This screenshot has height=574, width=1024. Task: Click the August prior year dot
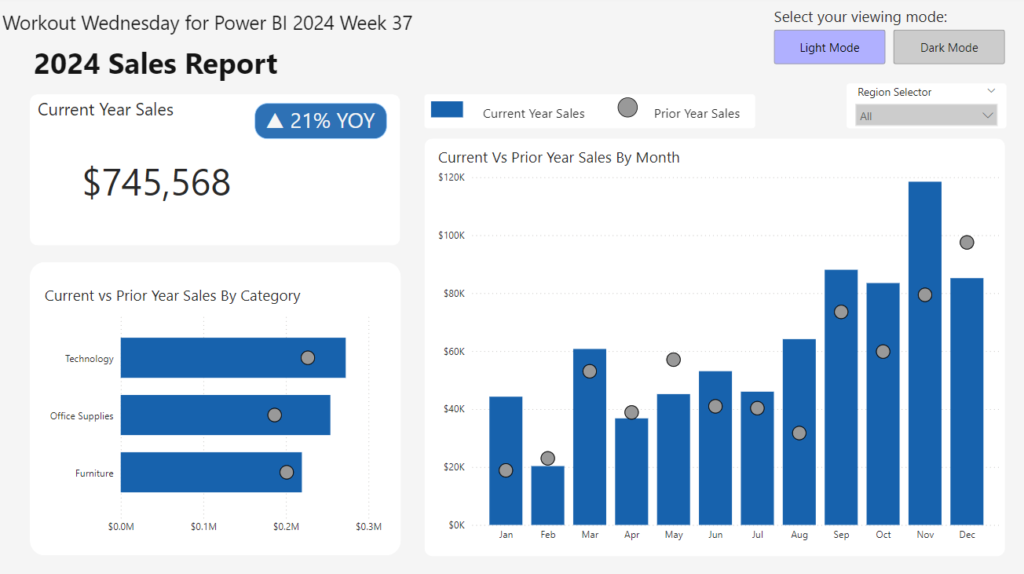pyautogui.click(x=799, y=433)
